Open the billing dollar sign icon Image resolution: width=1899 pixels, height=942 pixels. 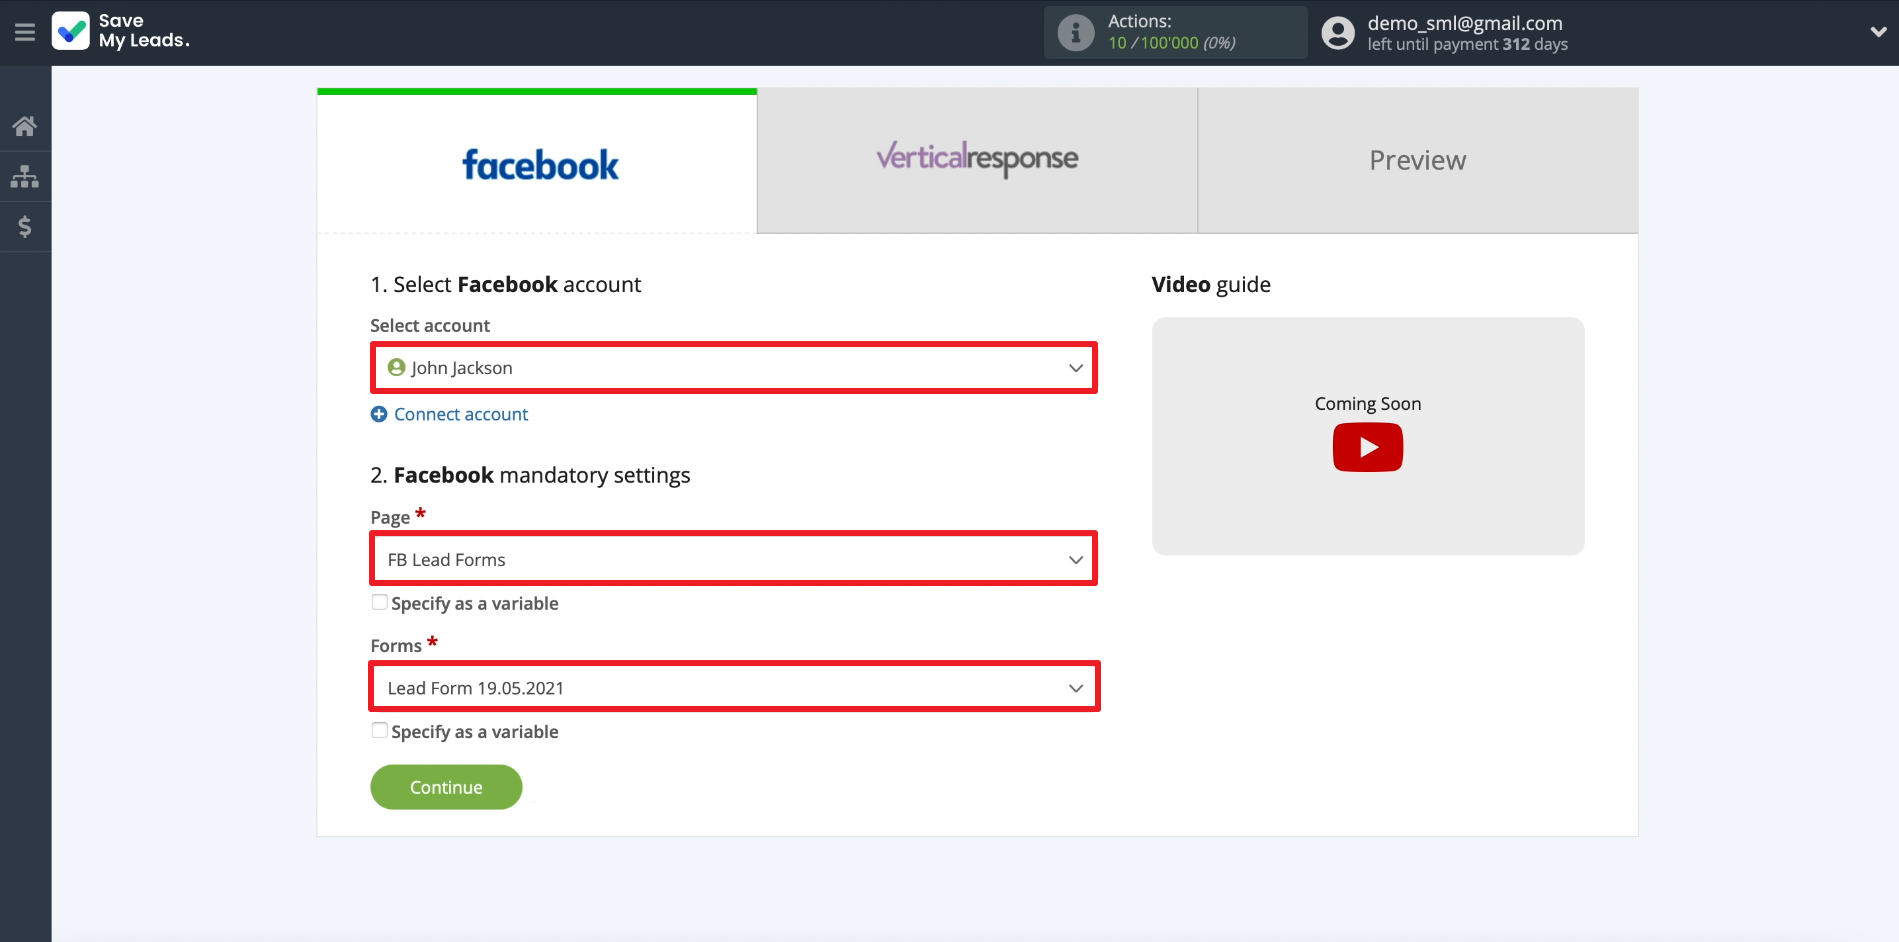click(x=25, y=227)
